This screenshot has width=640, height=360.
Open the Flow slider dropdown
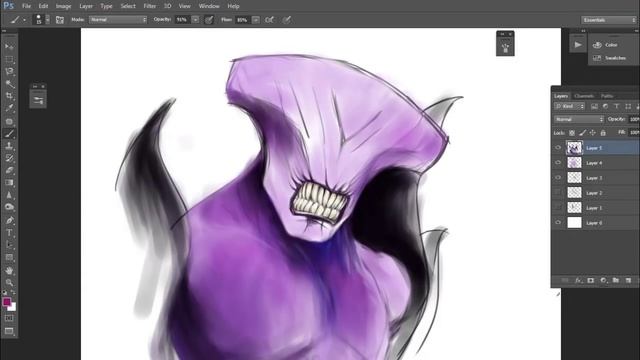256,20
